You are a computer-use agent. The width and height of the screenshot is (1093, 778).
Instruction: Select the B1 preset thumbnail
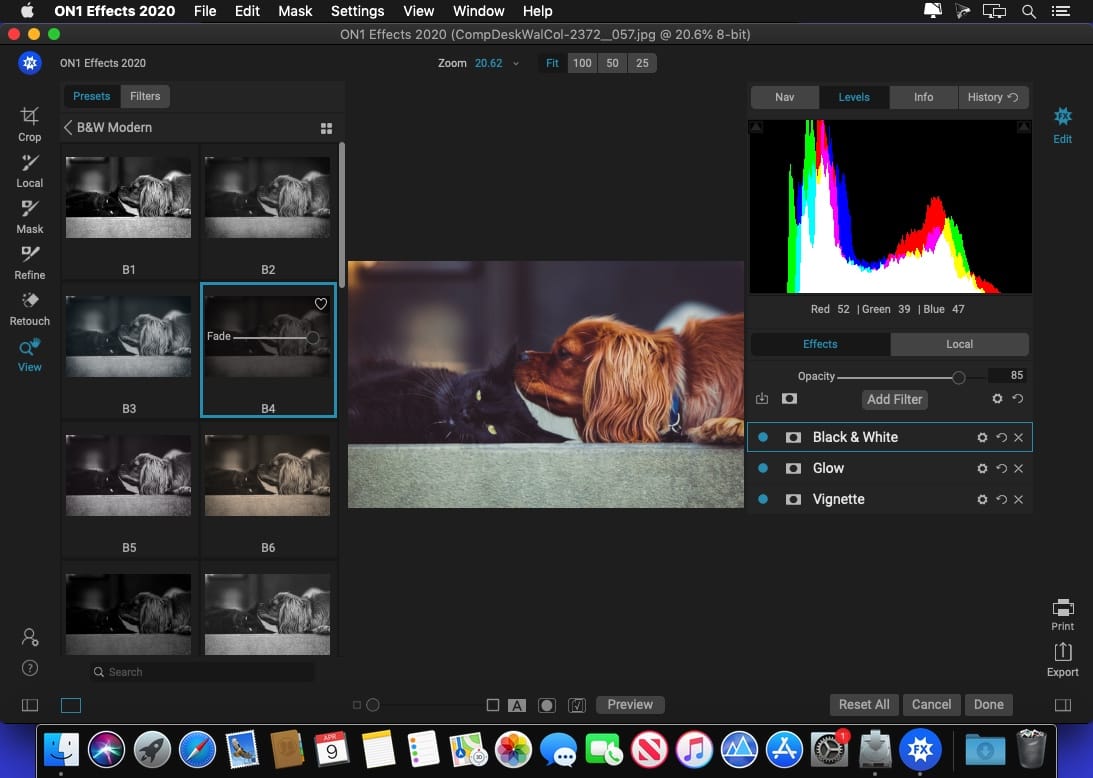point(128,197)
